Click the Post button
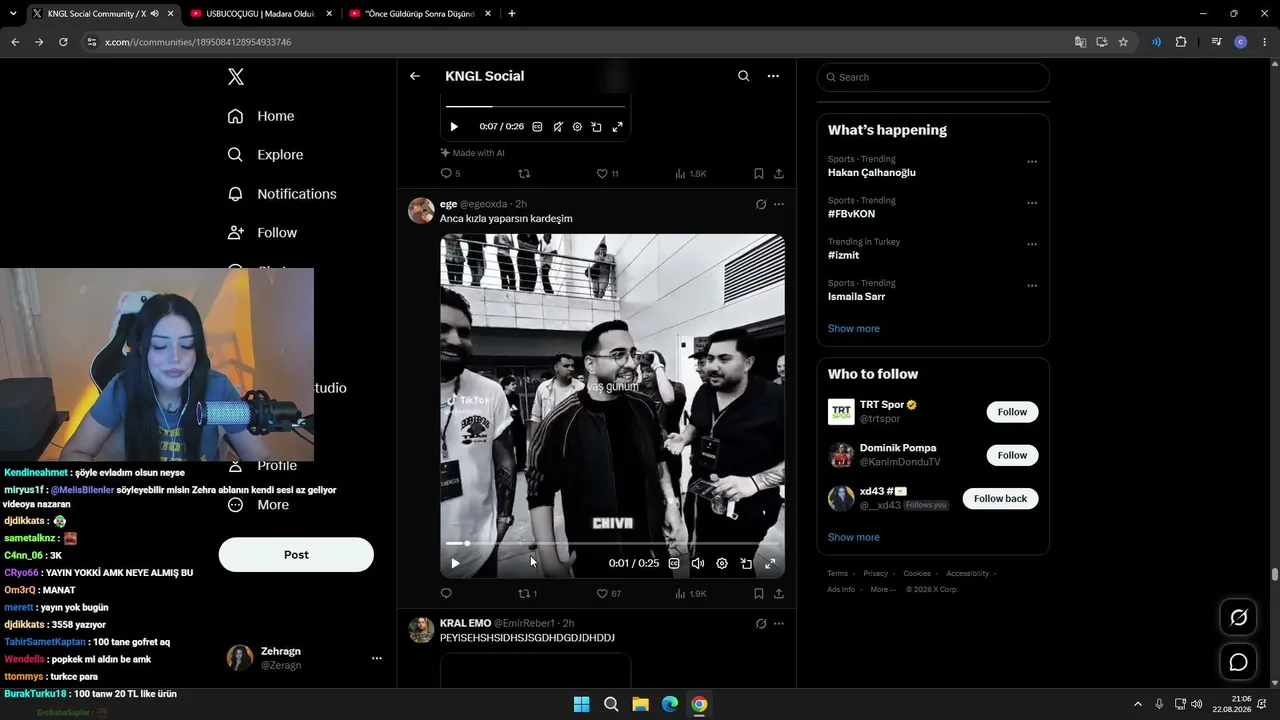 click(296, 555)
